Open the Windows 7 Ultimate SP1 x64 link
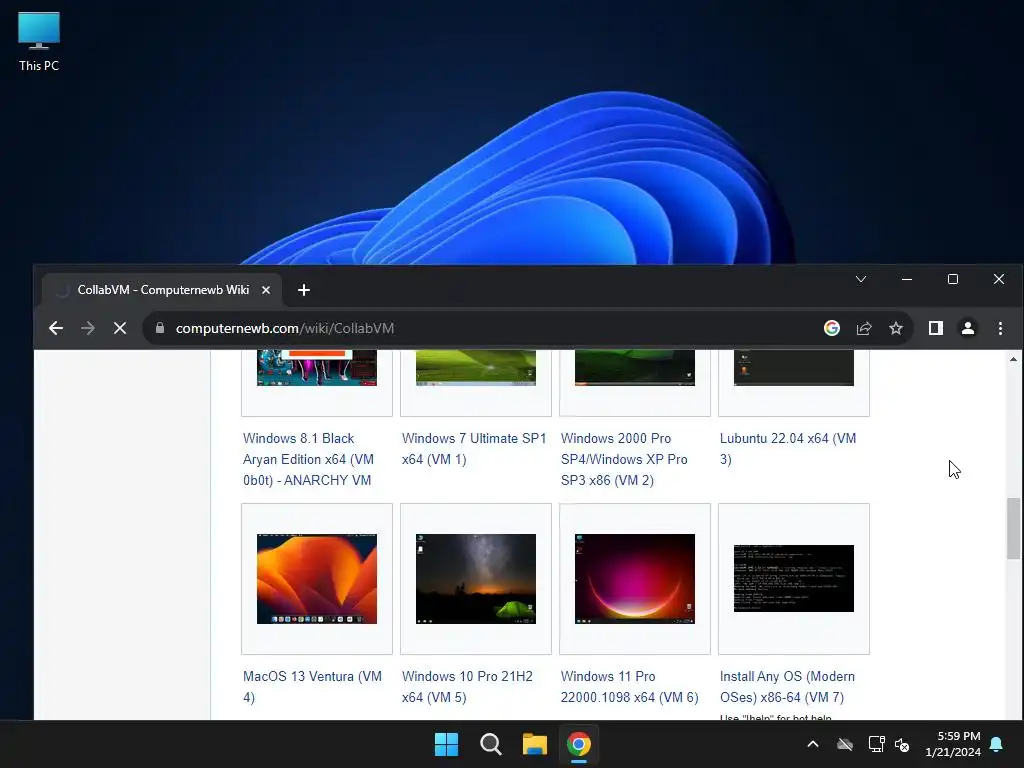The image size is (1024, 768). [474, 449]
